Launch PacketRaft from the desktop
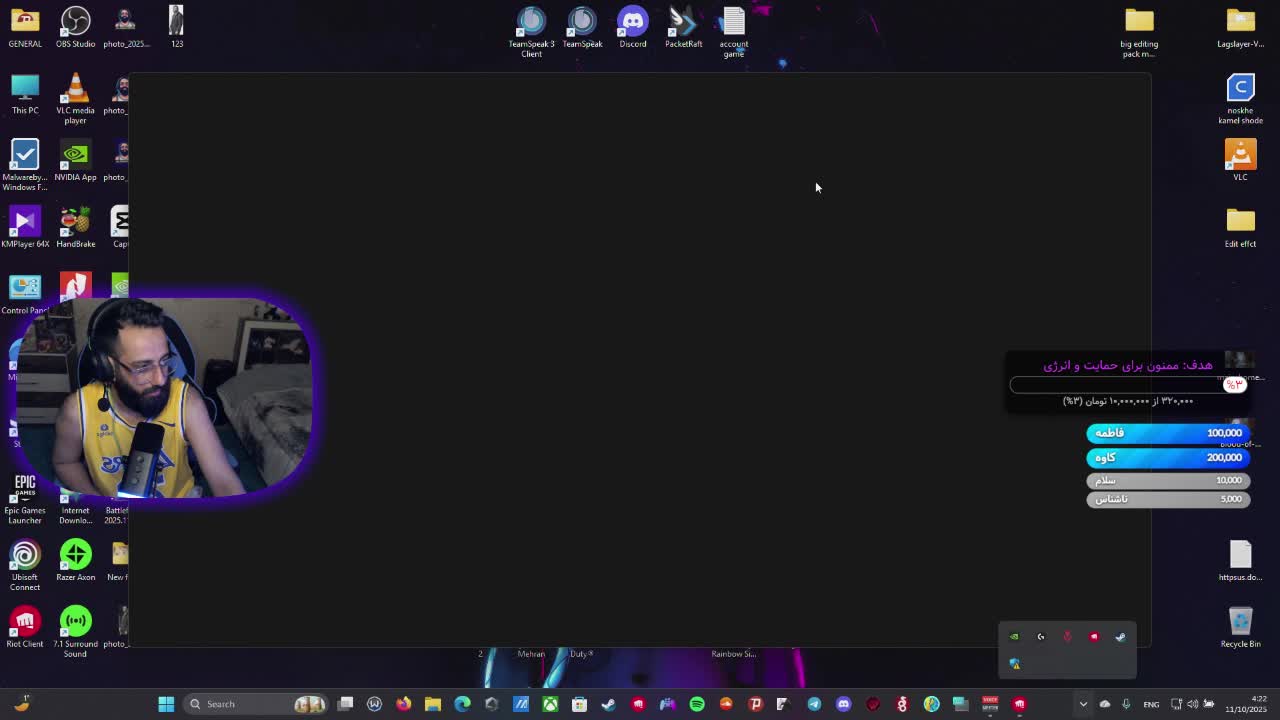Image resolution: width=1280 pixels, height=720 pixels. click(684, 27)
